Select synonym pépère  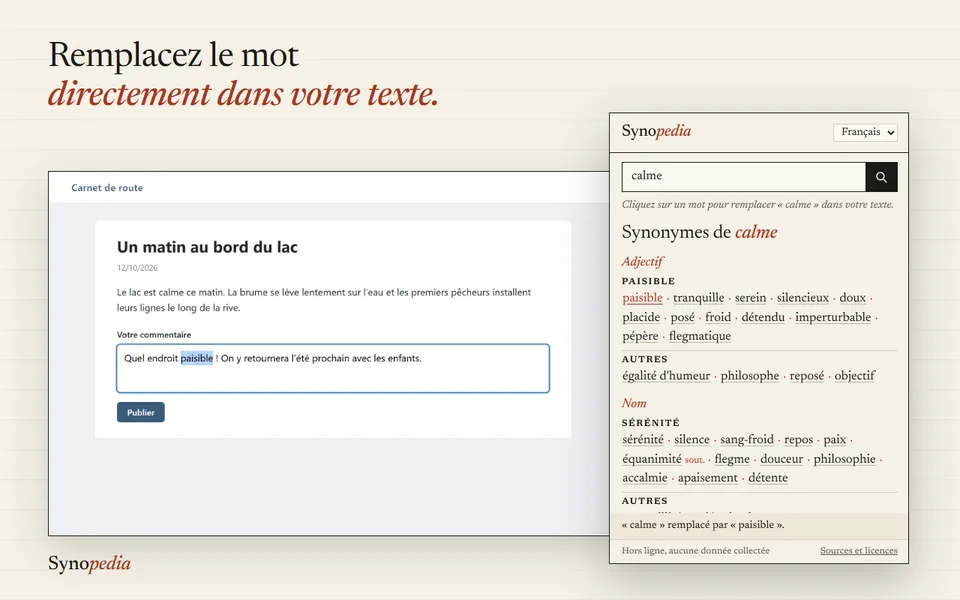(x=640, y=336)
